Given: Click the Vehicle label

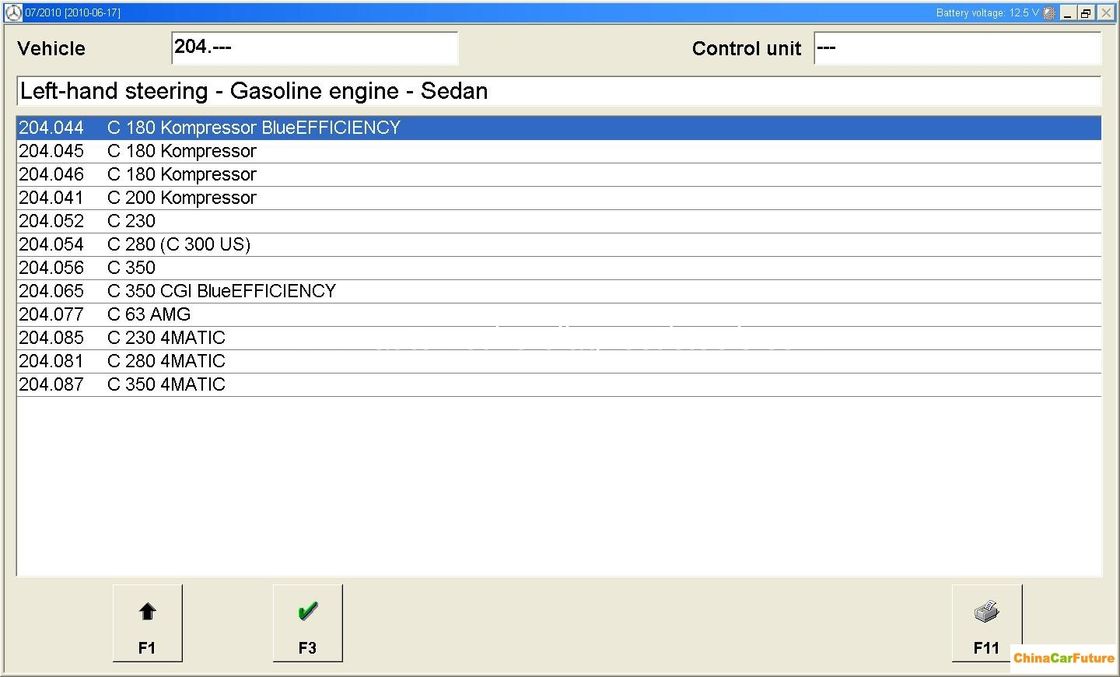Looking at the screenshot, I should pos(51,49).
